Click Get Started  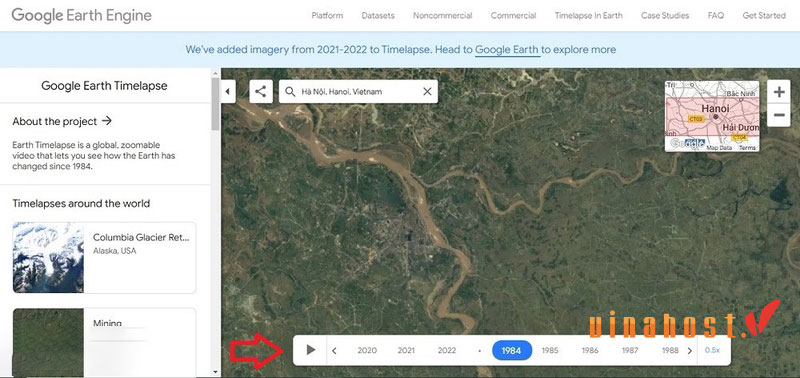[x=764, y=15]
